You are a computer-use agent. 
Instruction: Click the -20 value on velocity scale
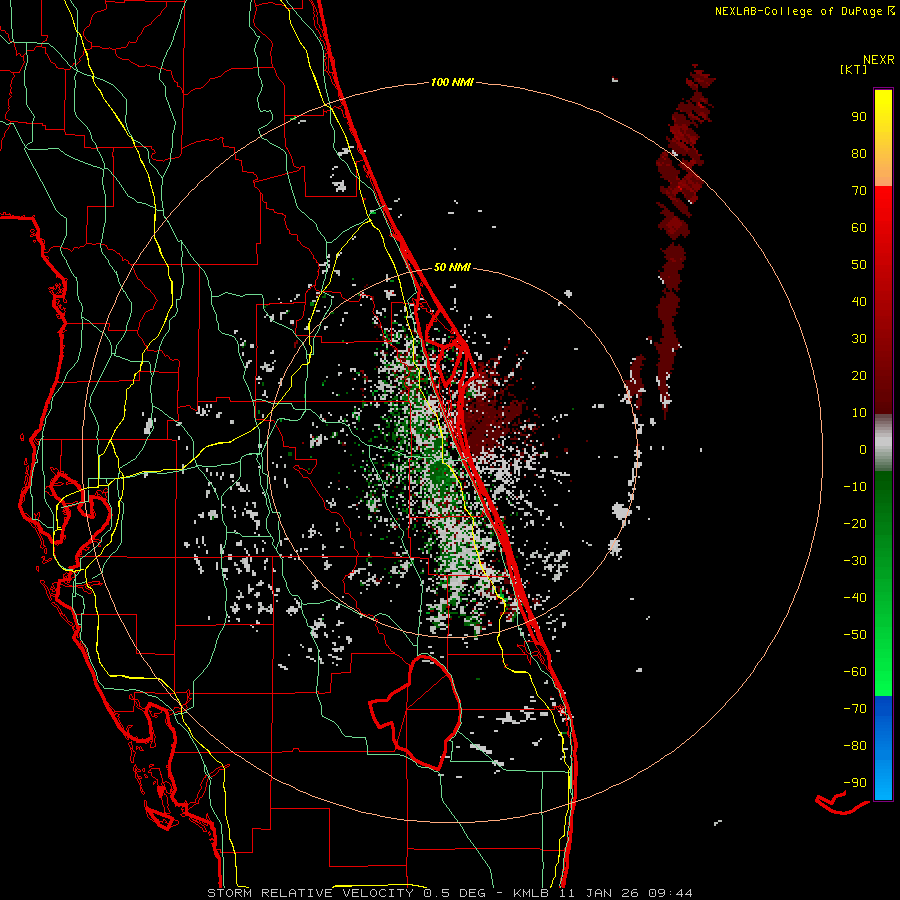coord(855,523)
